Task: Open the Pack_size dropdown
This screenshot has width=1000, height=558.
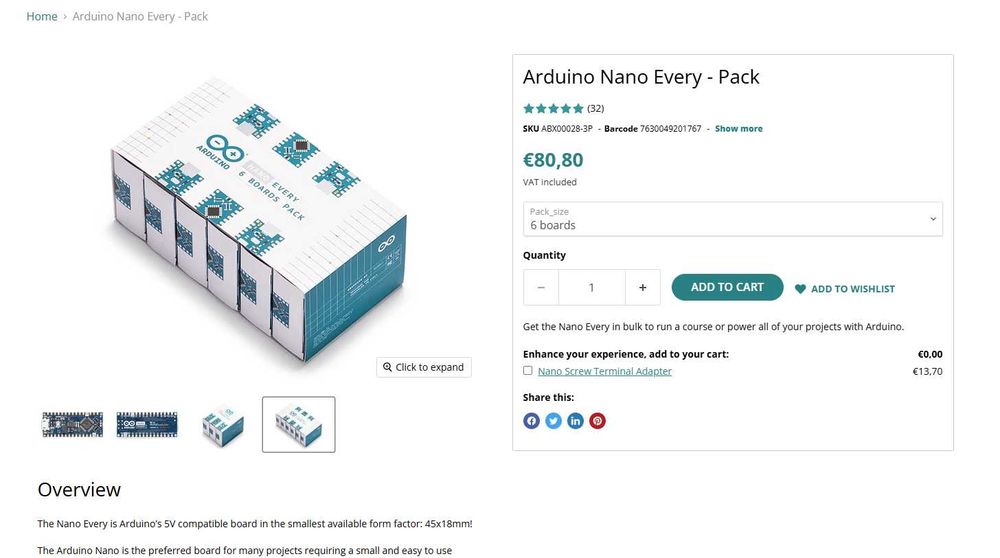Action: [x=732, y=219]
